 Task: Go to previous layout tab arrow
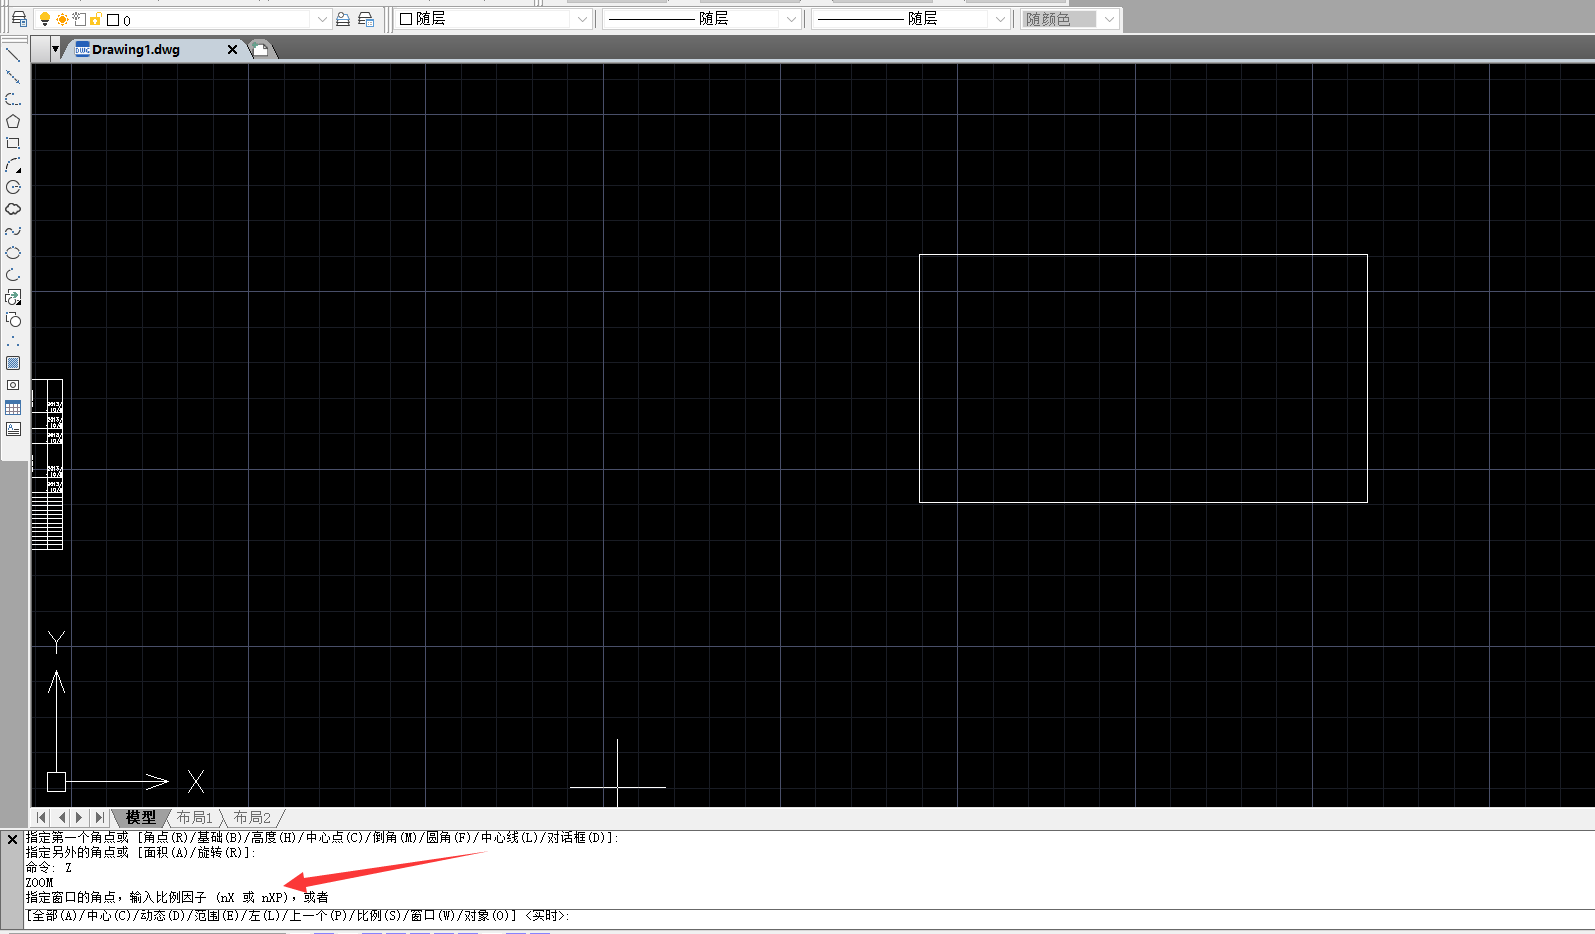point(61,817)
